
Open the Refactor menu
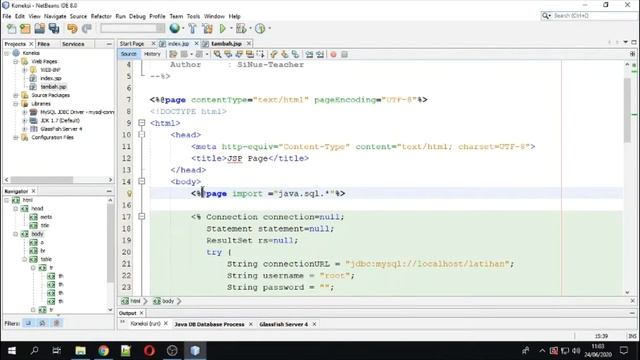pyautogui.click(x=101, y=16)
